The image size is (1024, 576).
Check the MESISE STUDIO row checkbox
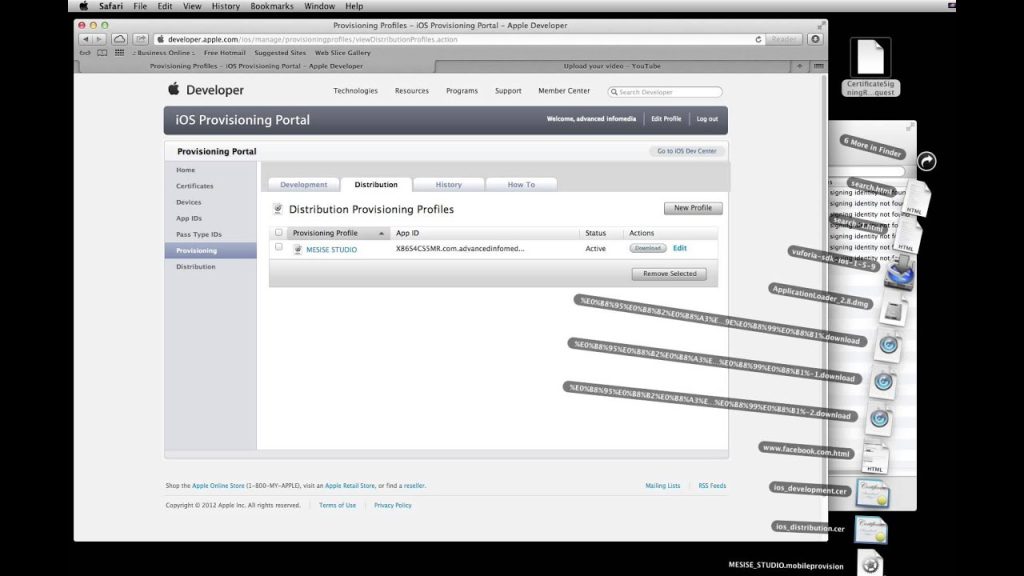pos(279,247)
